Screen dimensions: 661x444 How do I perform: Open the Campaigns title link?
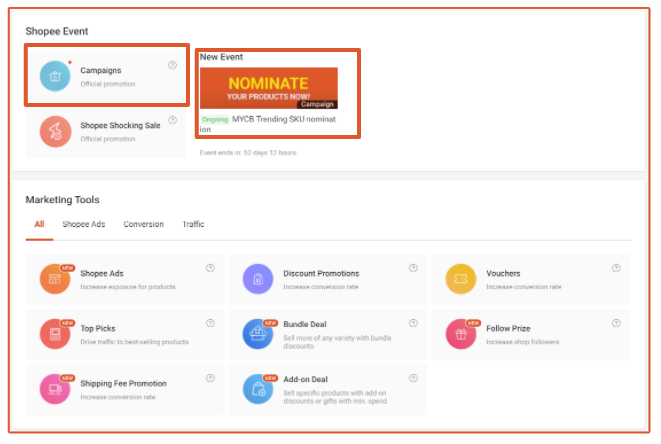click(x=101, y=70)
